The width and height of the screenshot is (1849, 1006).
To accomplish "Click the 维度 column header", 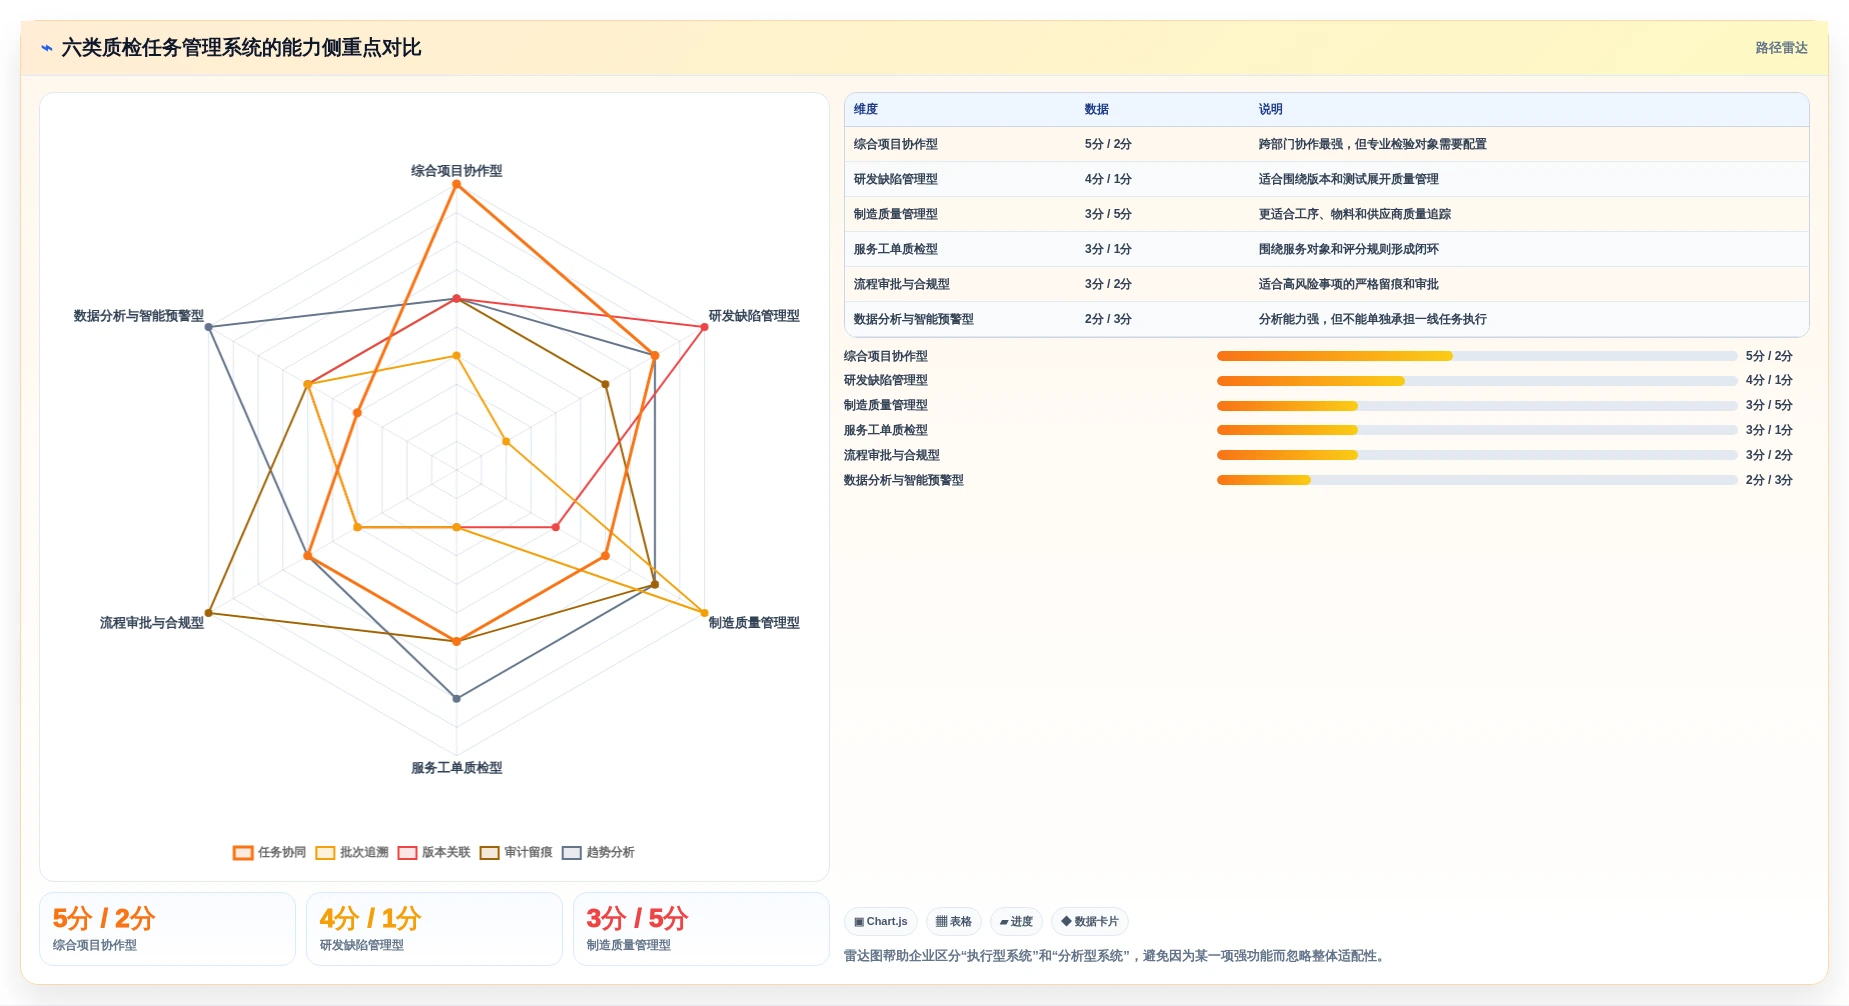I will [866, 109].
